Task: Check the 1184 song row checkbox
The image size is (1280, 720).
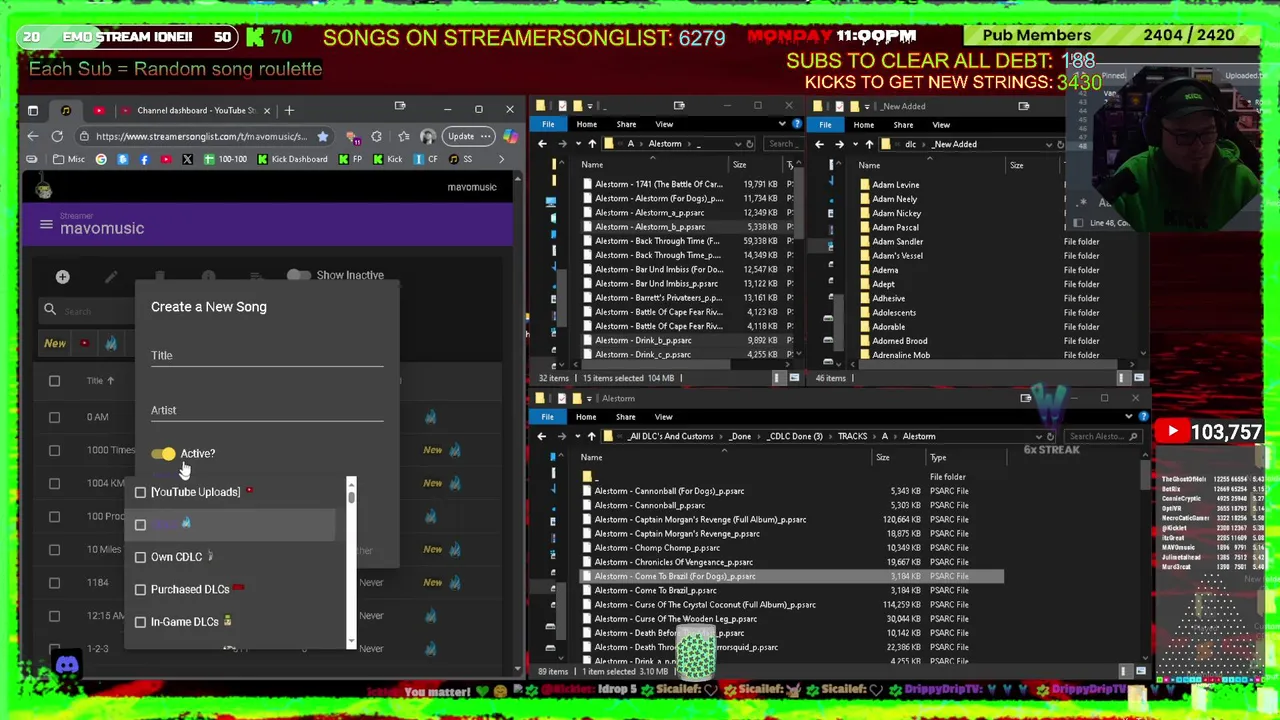Action: (x=54, y=582)
